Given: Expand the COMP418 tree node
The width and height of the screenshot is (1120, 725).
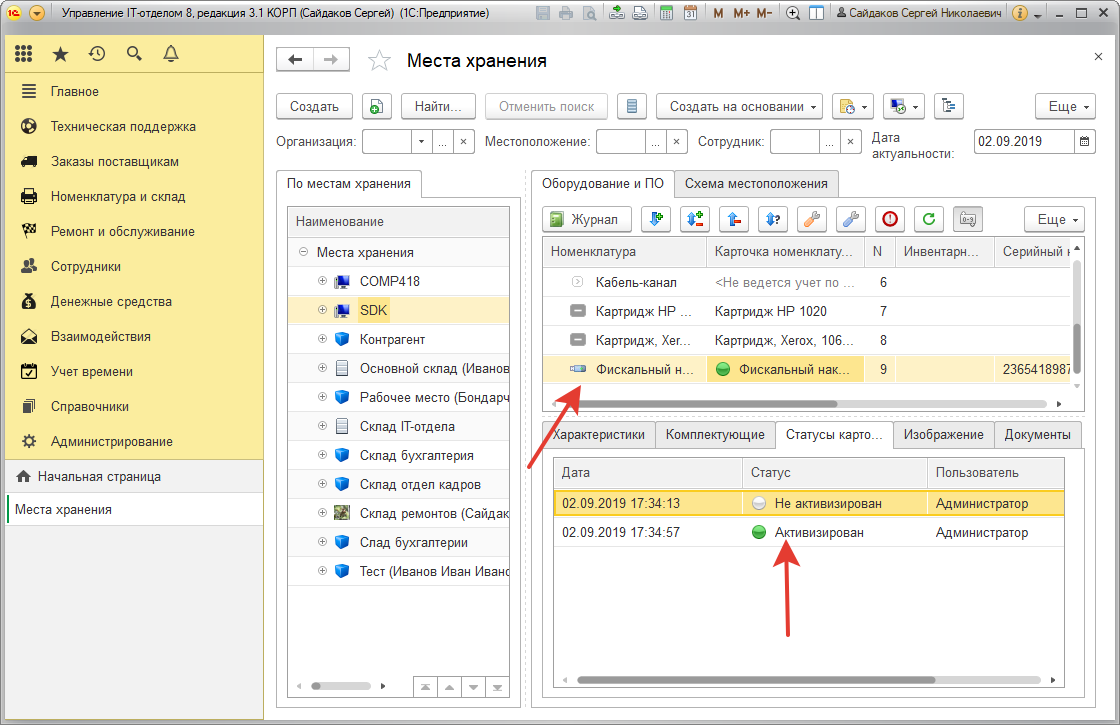Looking at the screenshot, I should pos(322,281).
